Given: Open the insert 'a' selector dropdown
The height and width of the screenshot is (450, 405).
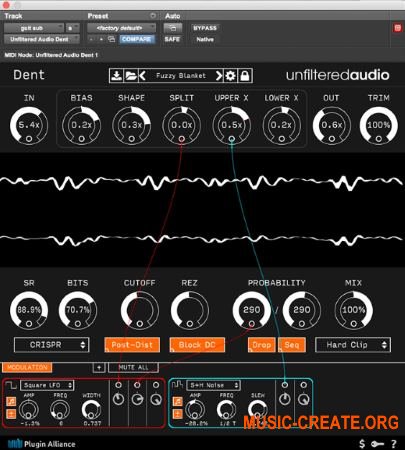Looking at the screenshot, I should [x=73, y=28].
